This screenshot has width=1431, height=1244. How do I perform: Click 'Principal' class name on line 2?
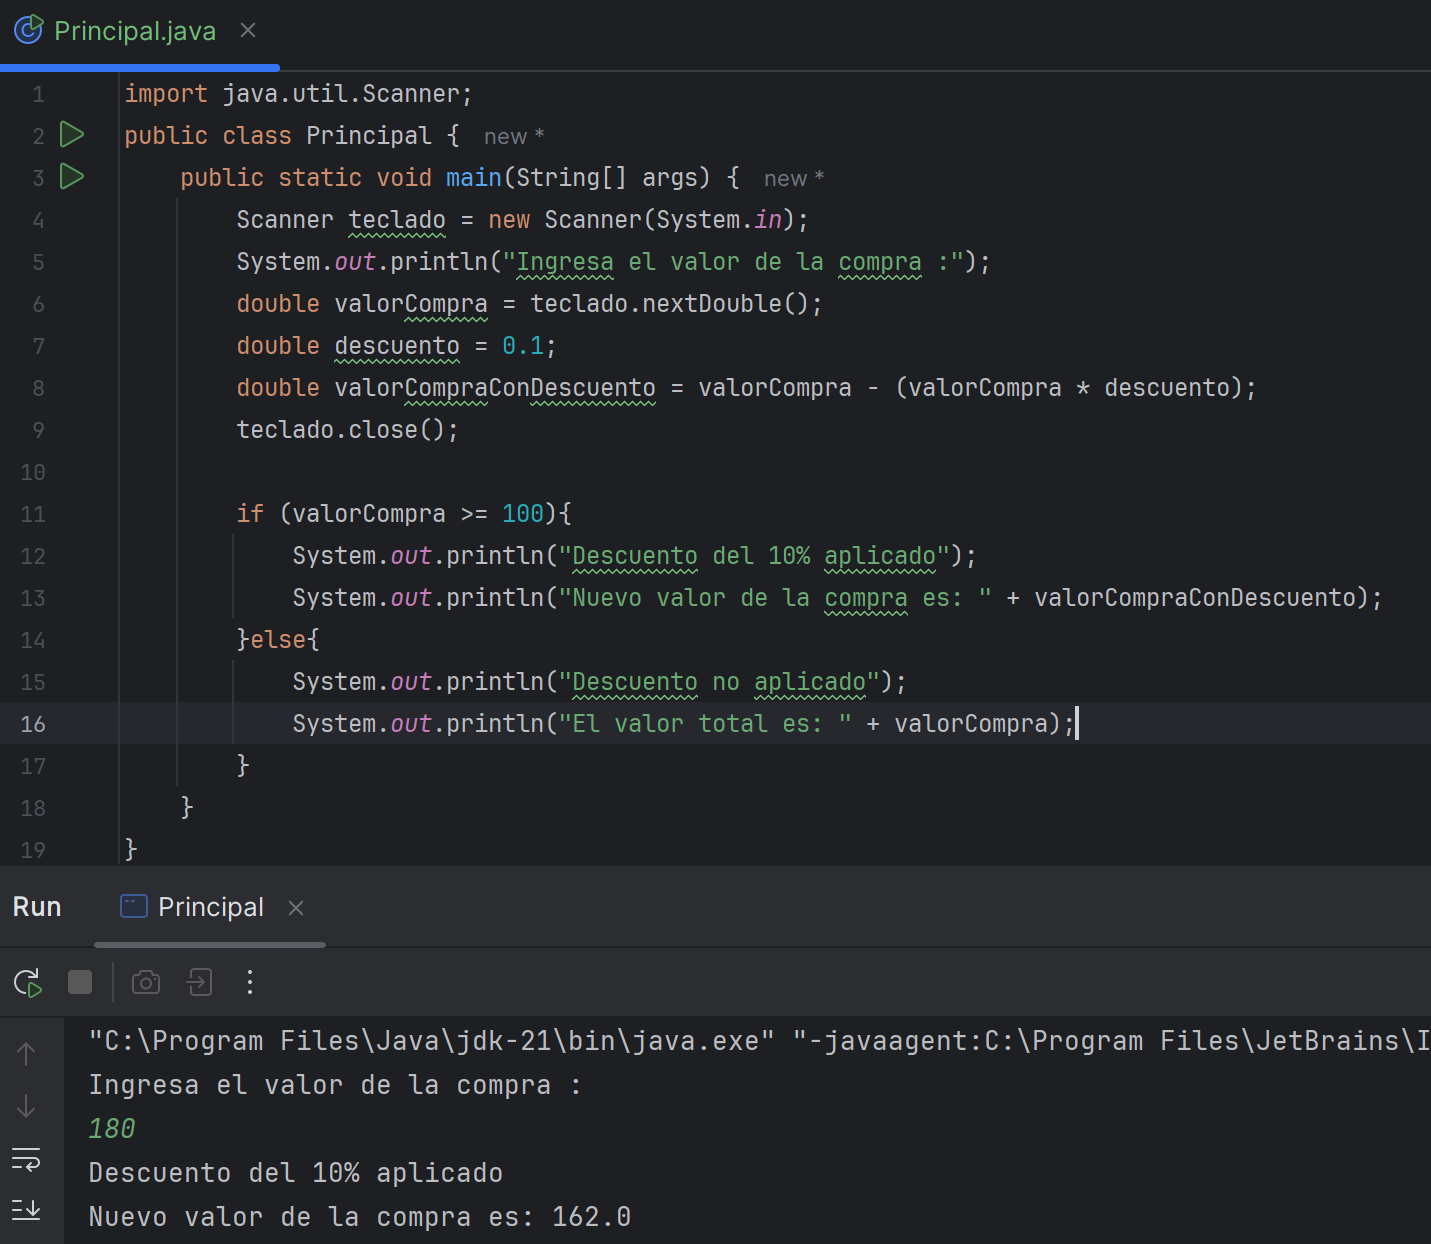click(369, 135)
